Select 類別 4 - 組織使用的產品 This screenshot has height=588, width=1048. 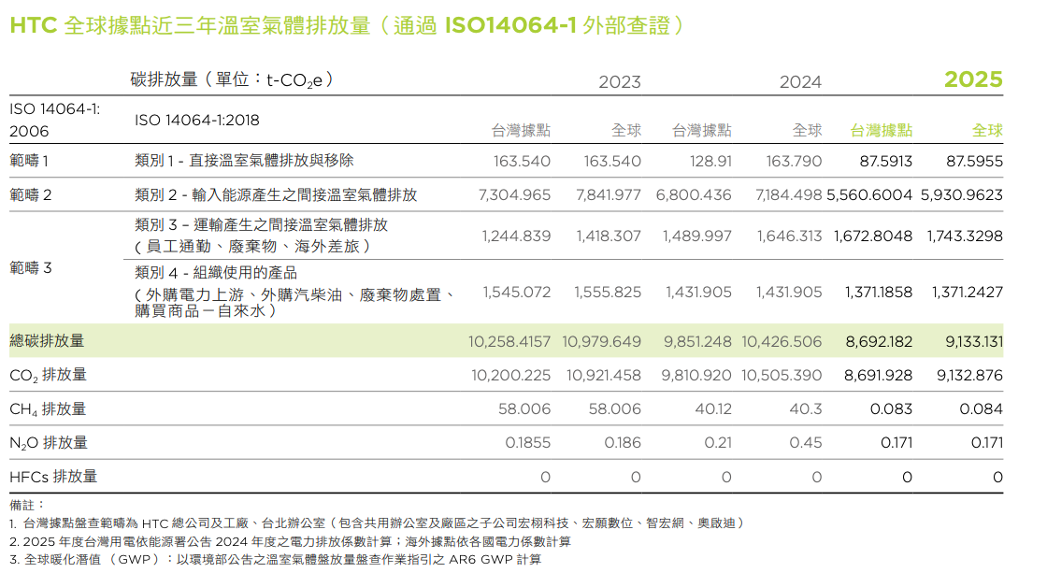216,273
